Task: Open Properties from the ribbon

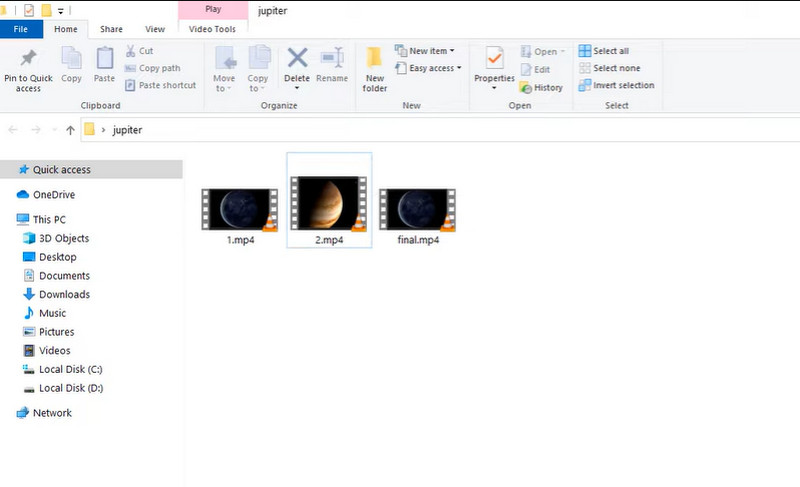Action: [494, 58]
